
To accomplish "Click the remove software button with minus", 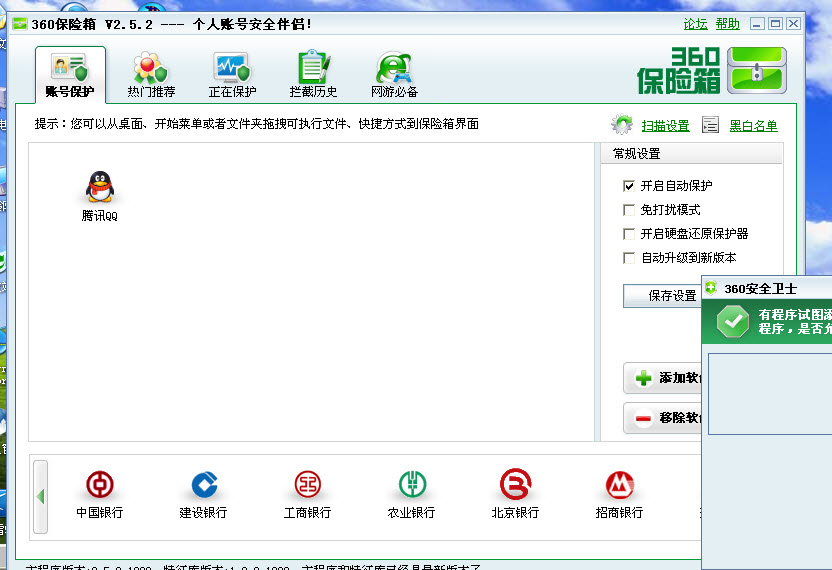I will [663, 418].
